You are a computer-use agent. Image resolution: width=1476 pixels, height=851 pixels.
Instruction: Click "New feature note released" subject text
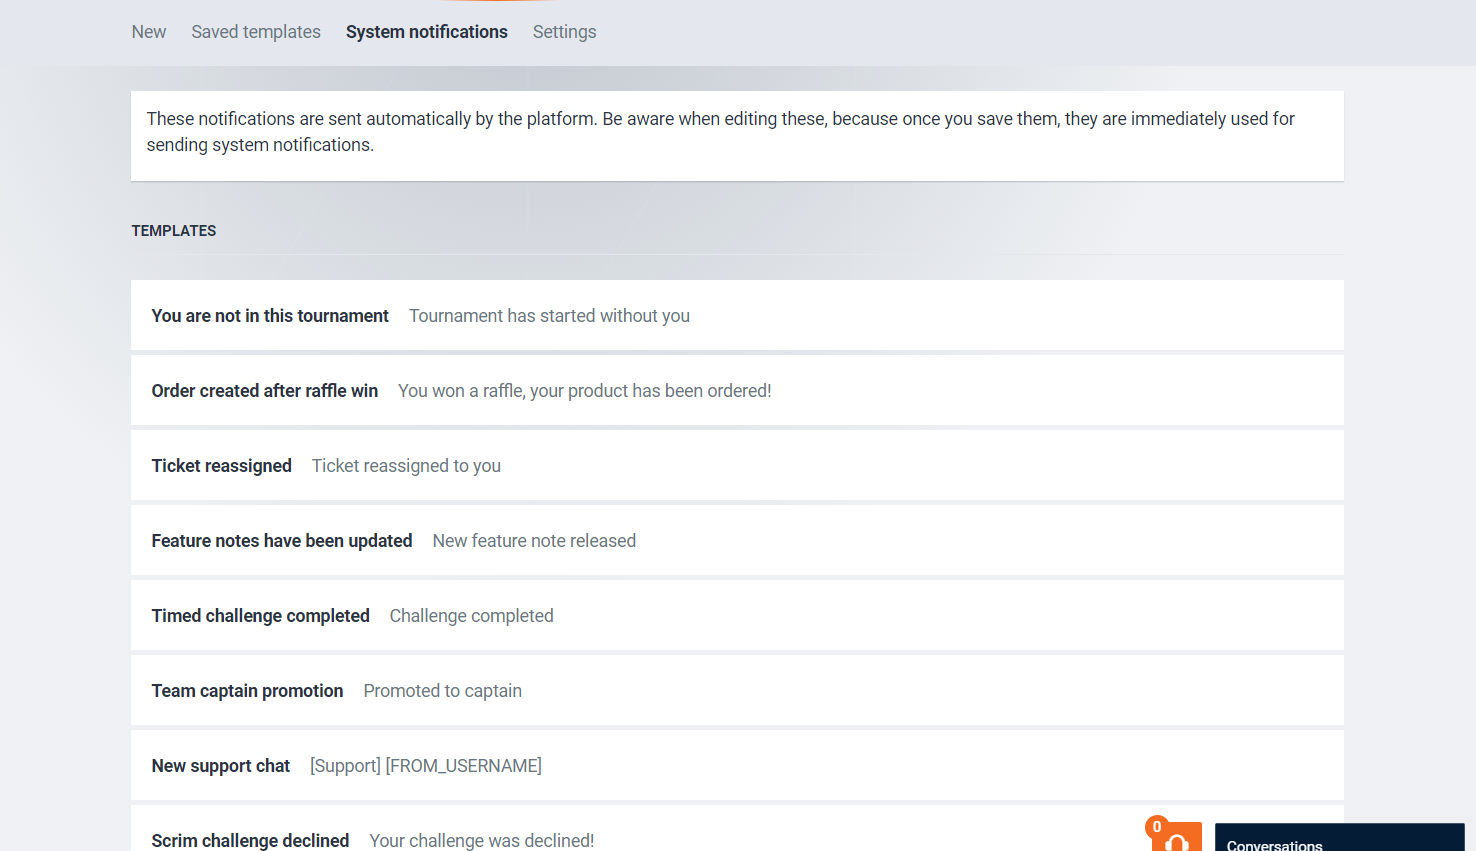point(534,541)
